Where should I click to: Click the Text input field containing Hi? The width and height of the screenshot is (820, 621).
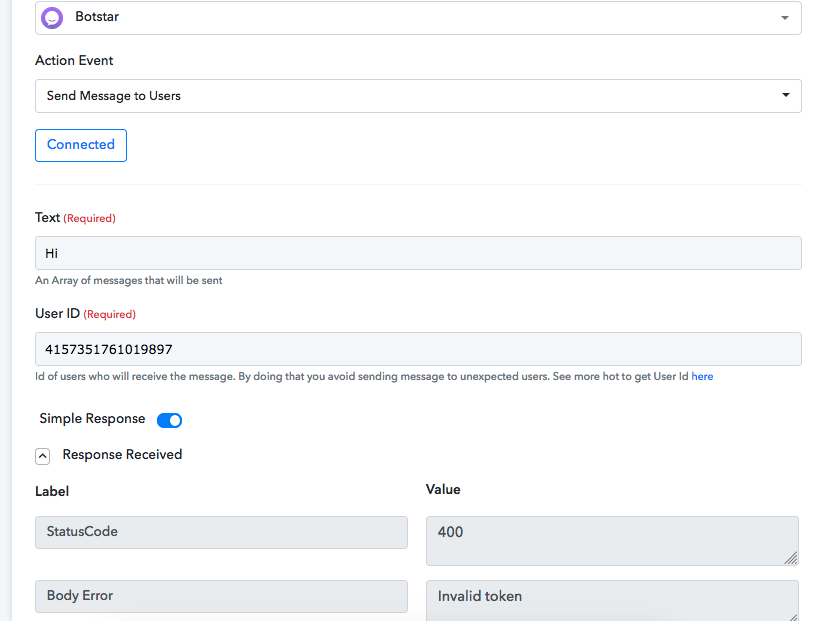pyautogui.click(x=418, y=253)
